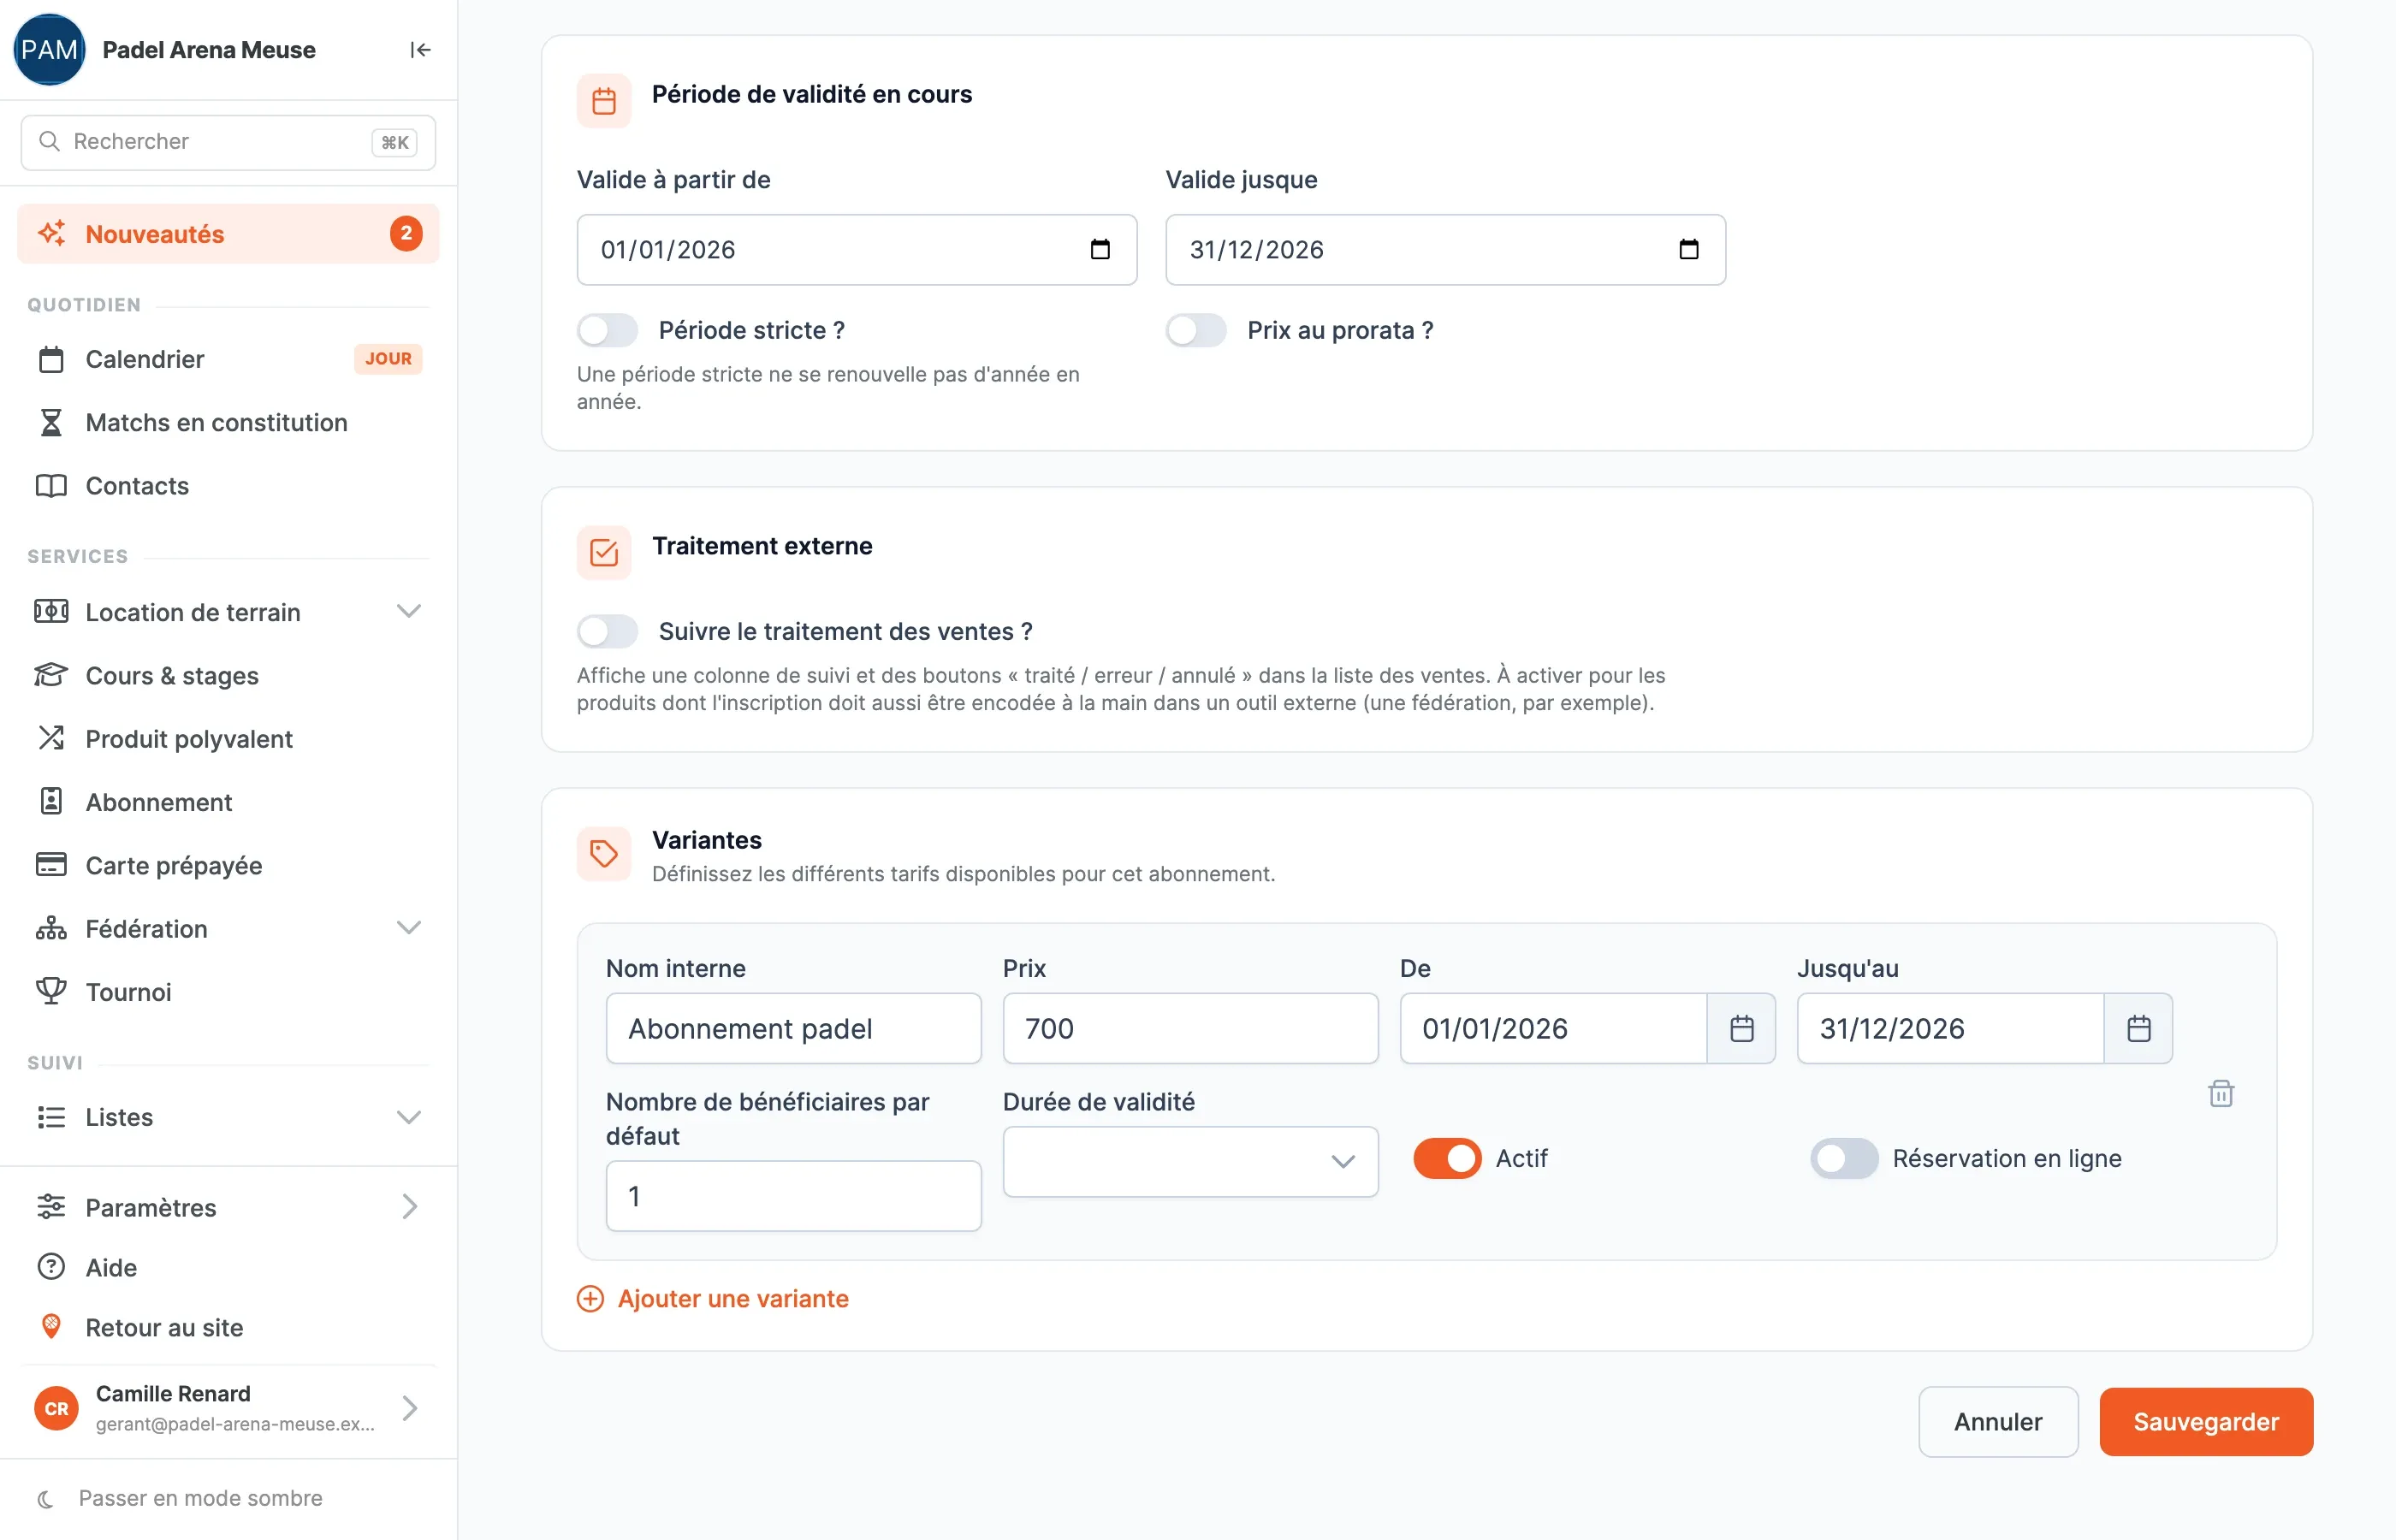Open the calendar picker for the Jusqu'au date
Screen dimensions: 2396x1540
point(2138,1028)
